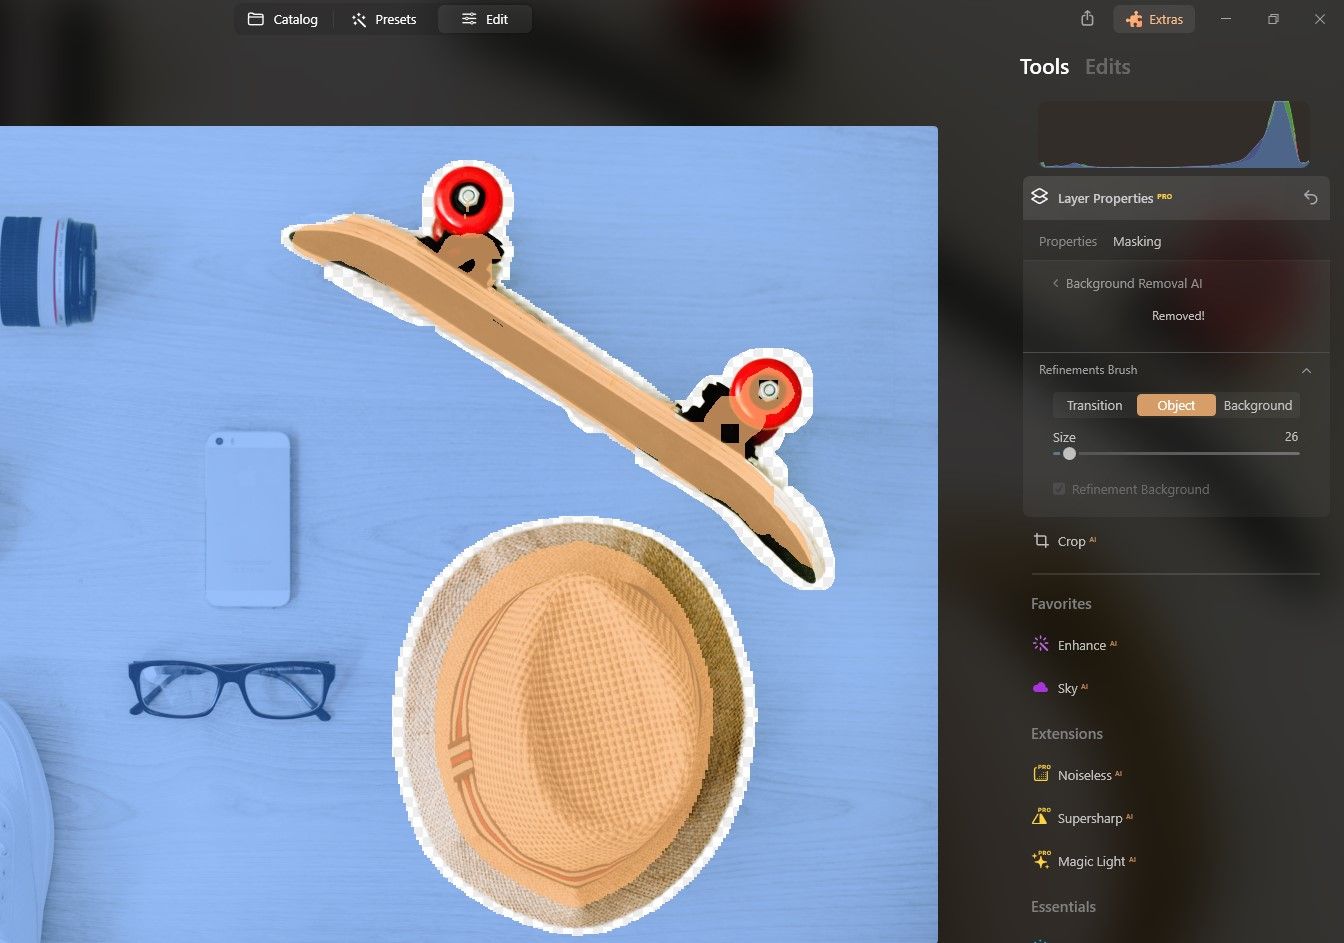Collapse the Refinements Brush section
Image resolution: width=1344 pixels, height=943 pixels.
(x=1306, y=370)
